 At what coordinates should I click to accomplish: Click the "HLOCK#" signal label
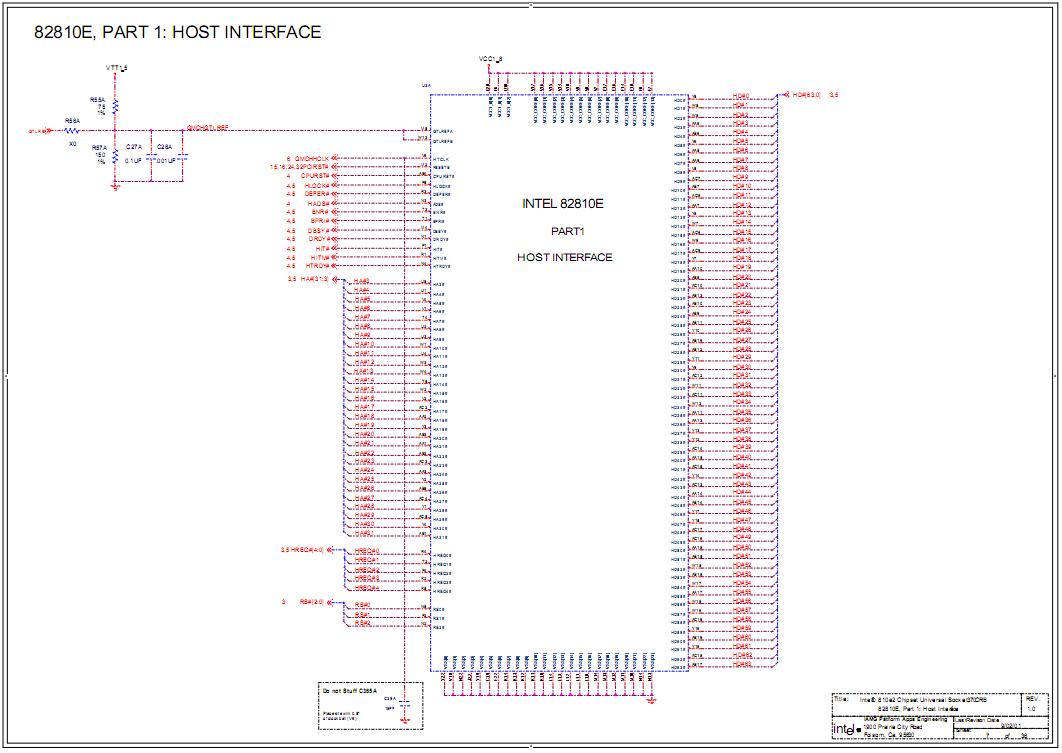click(x=317, y=186)
